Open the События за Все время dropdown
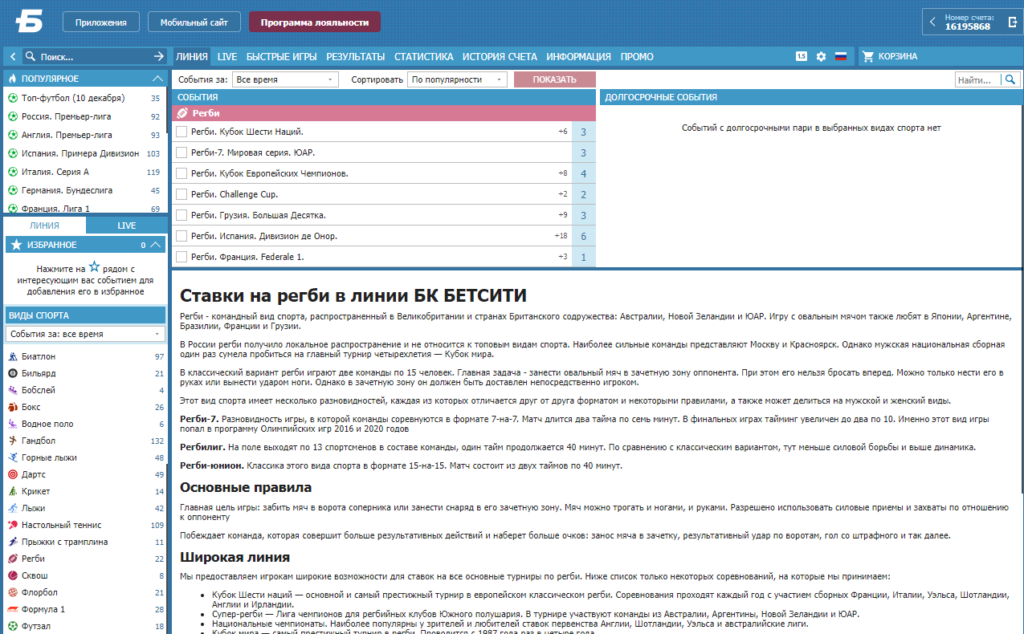Viewport: 1024px width, 634px height. [285, 80]
